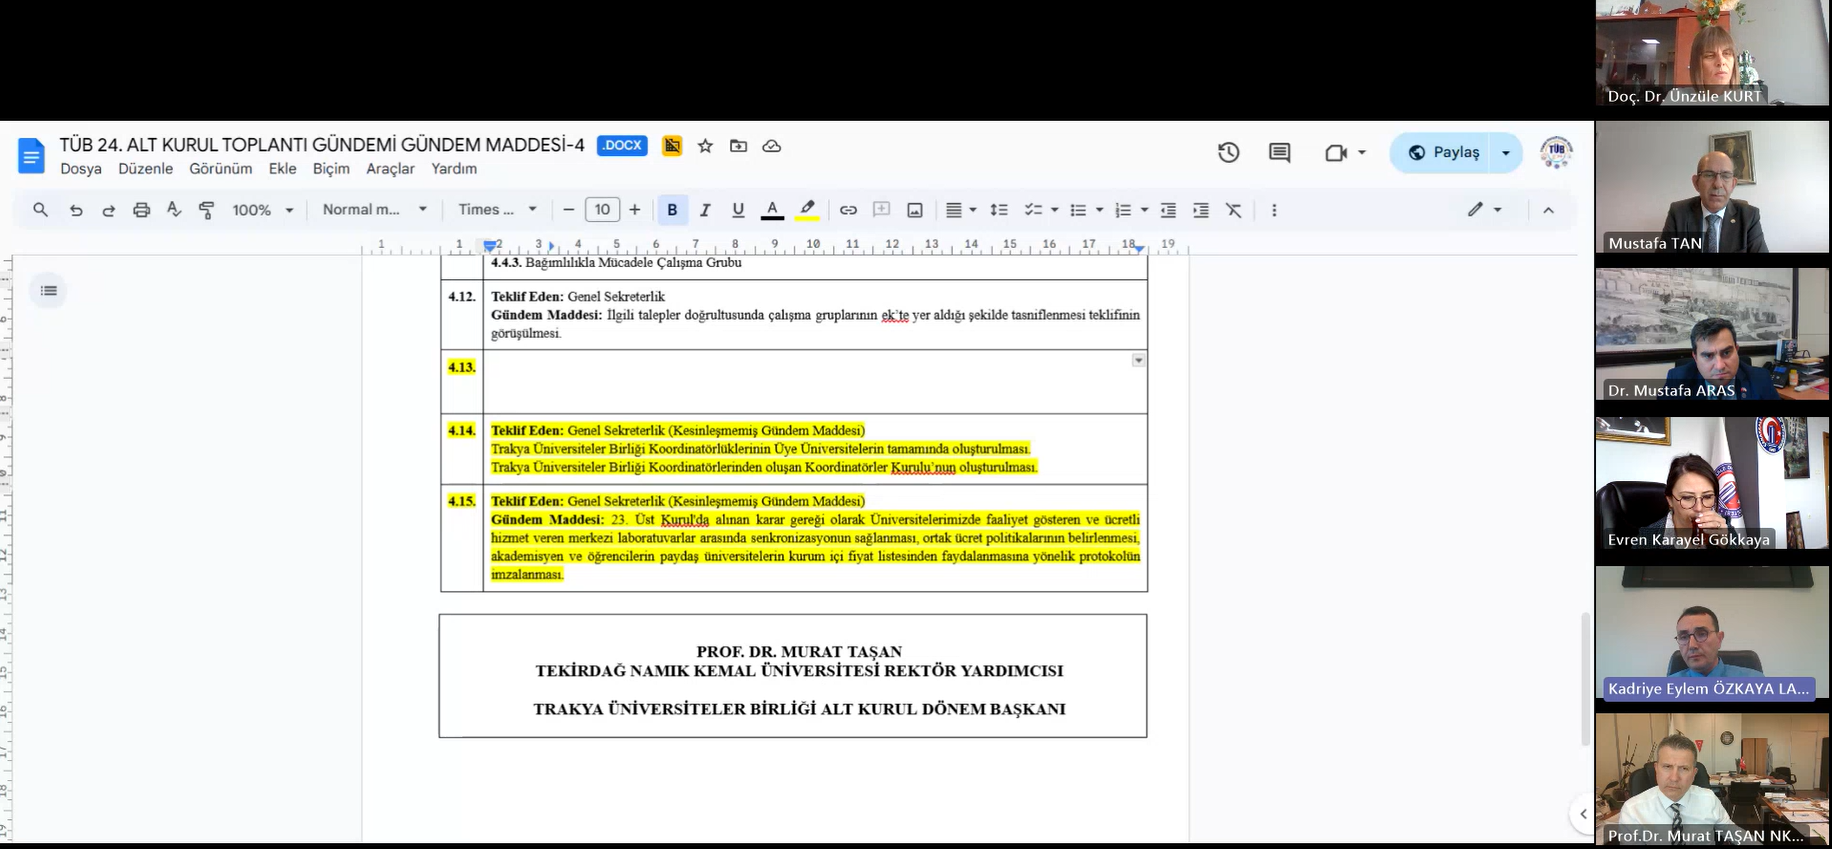This screenshot has height=849, width=1832.
Task: Increase the font size
Action: 634,210
